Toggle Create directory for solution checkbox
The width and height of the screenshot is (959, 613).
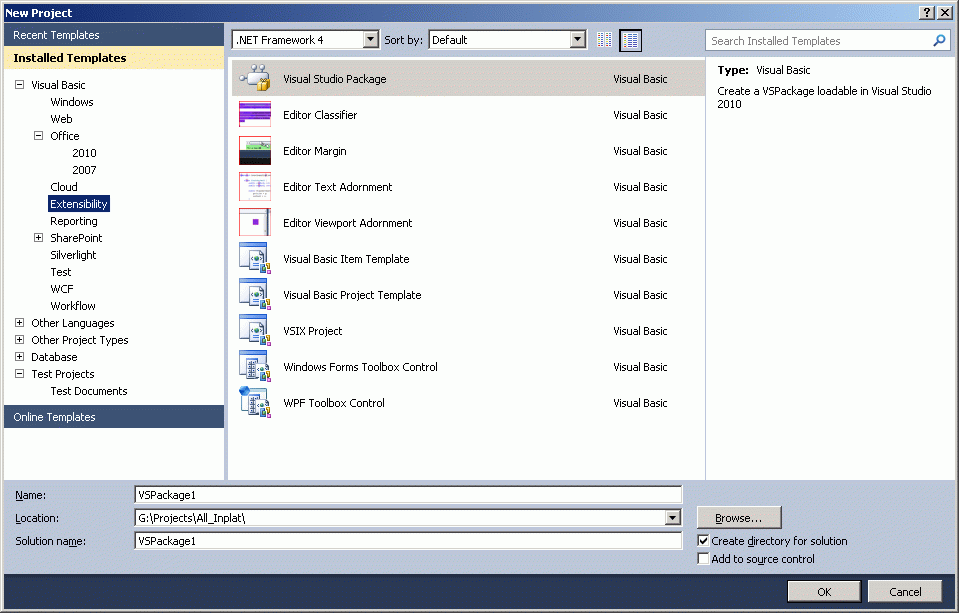pyautogui.click(x=703, y=541)
